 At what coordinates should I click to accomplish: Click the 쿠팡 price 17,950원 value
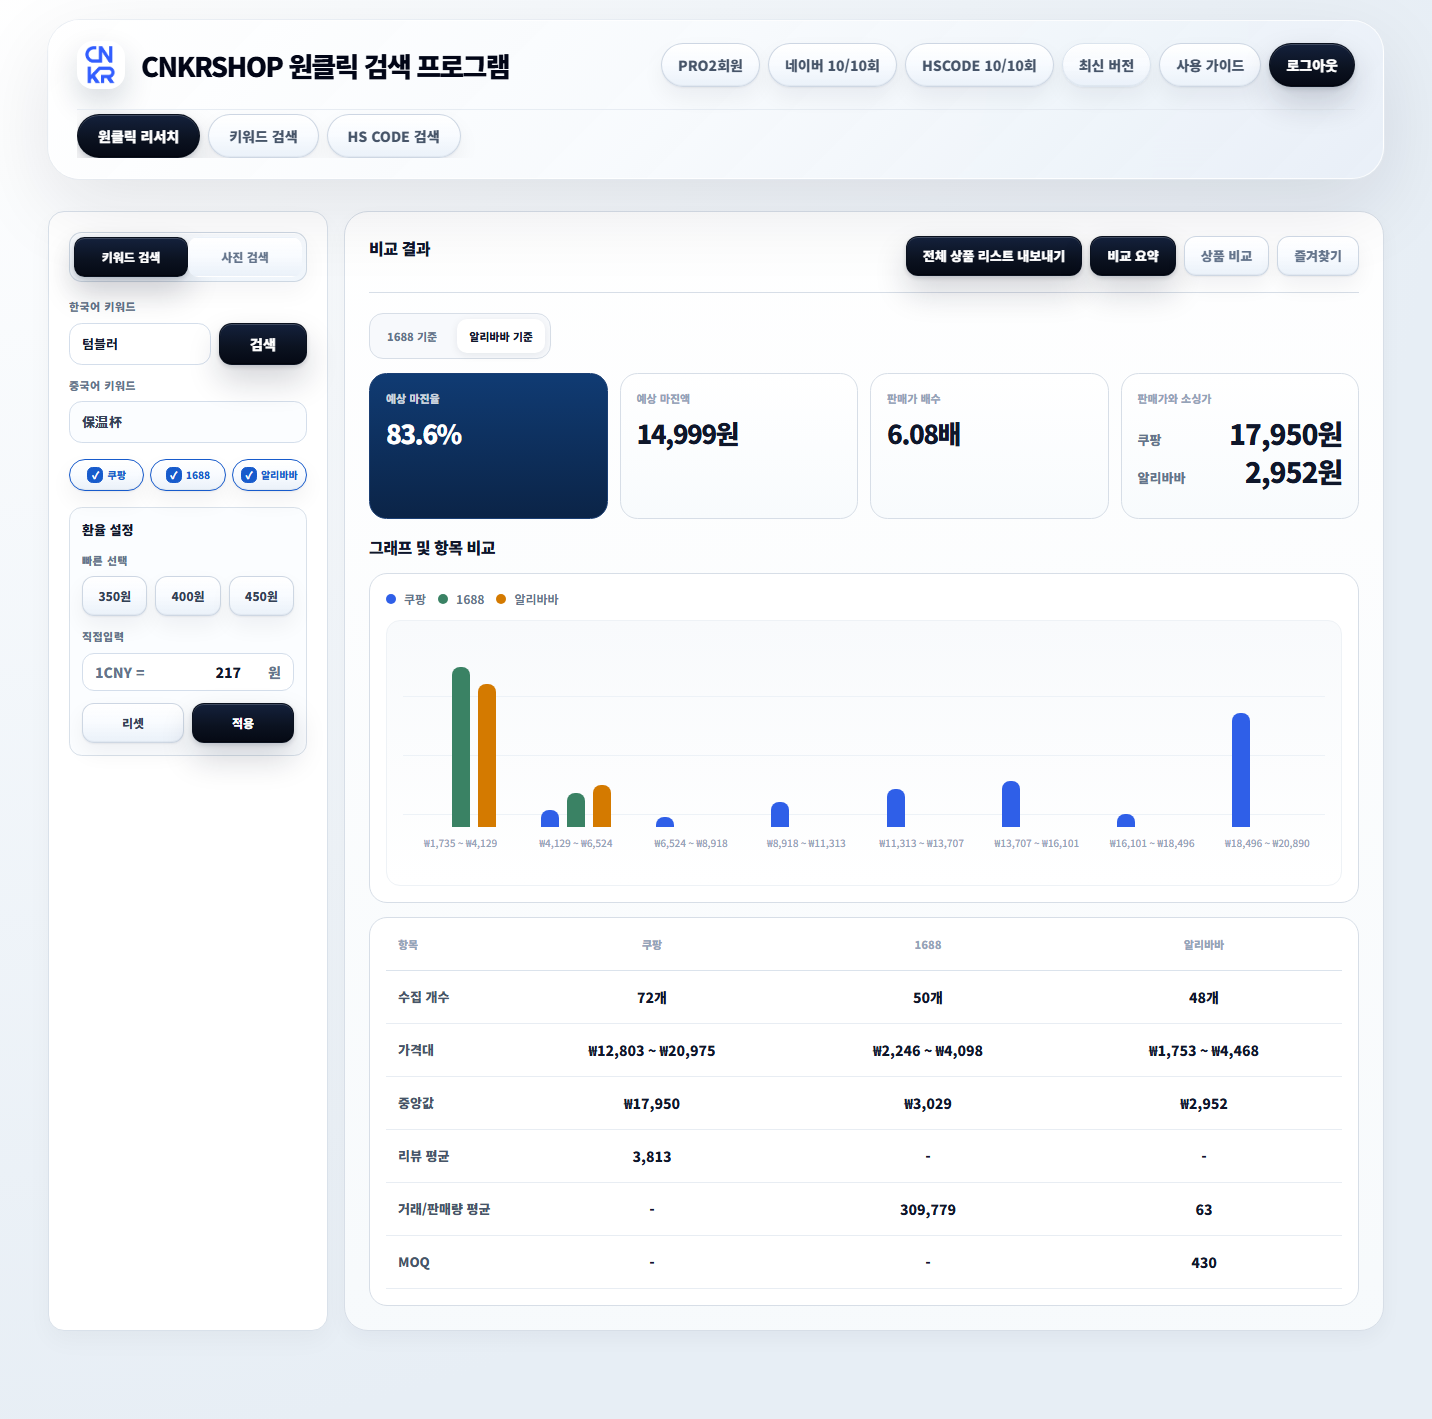(1285, 435)
